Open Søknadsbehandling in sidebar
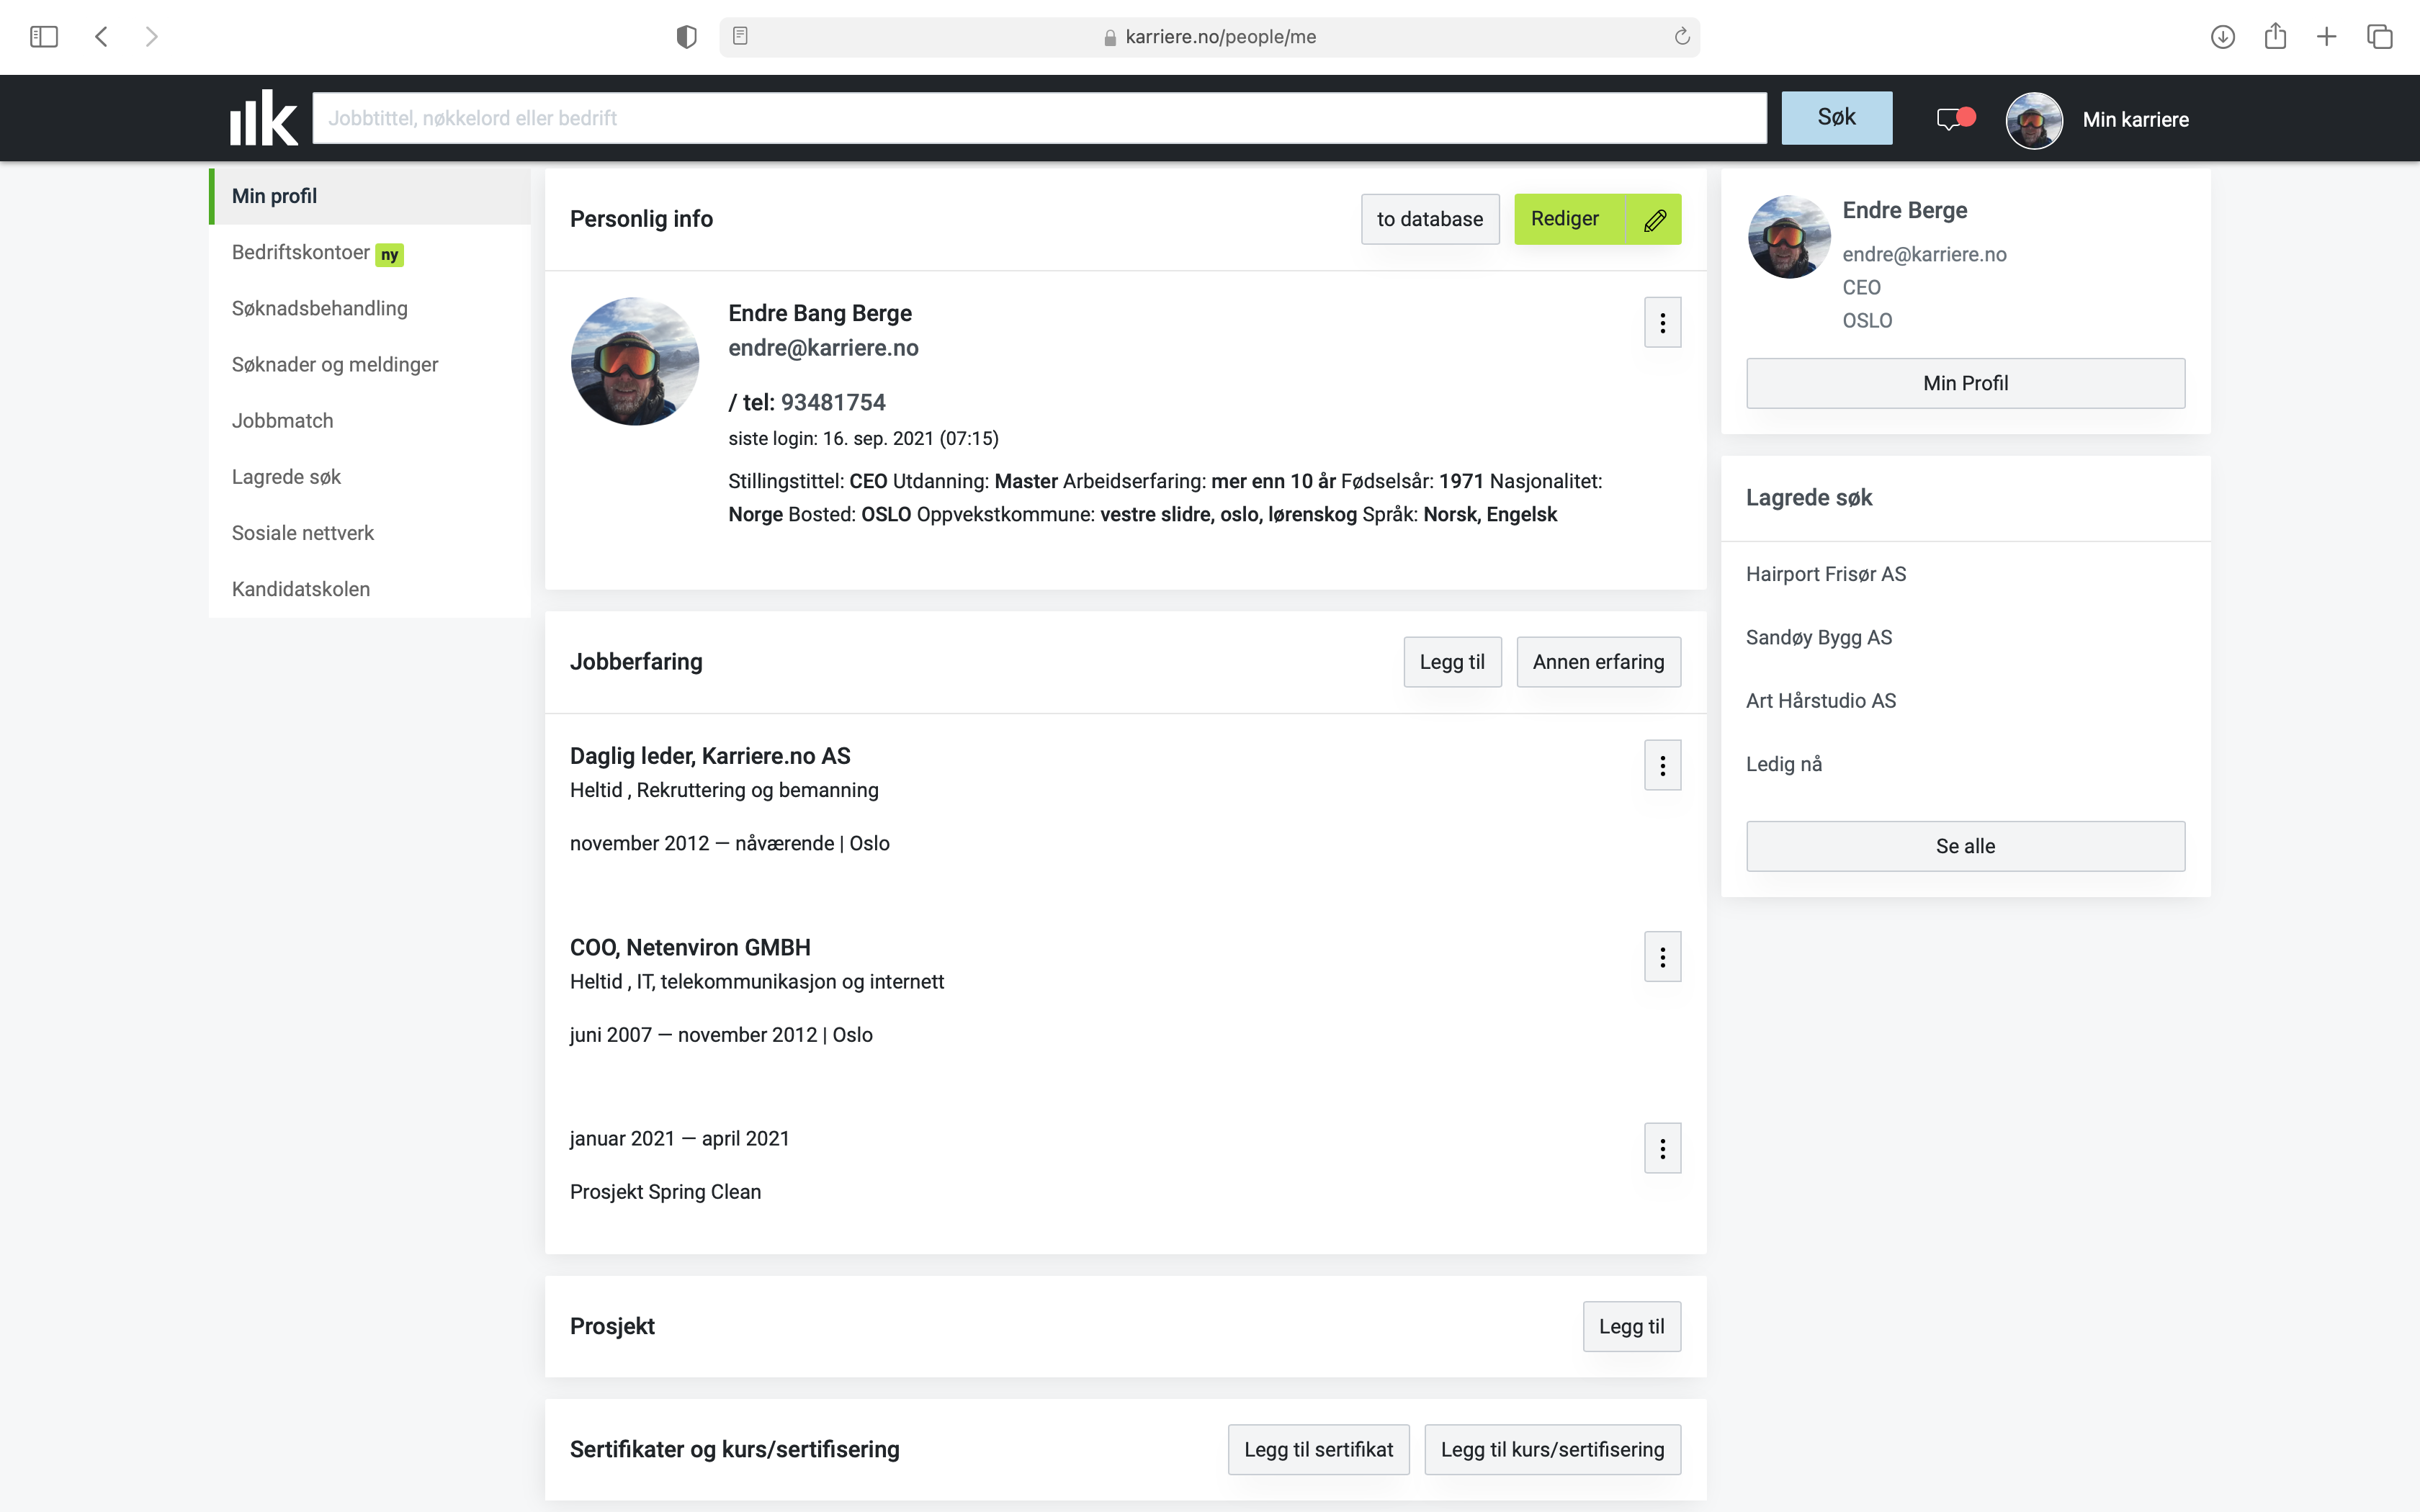Viewport: 2420px width, 1512px height. tap(370, 308)
